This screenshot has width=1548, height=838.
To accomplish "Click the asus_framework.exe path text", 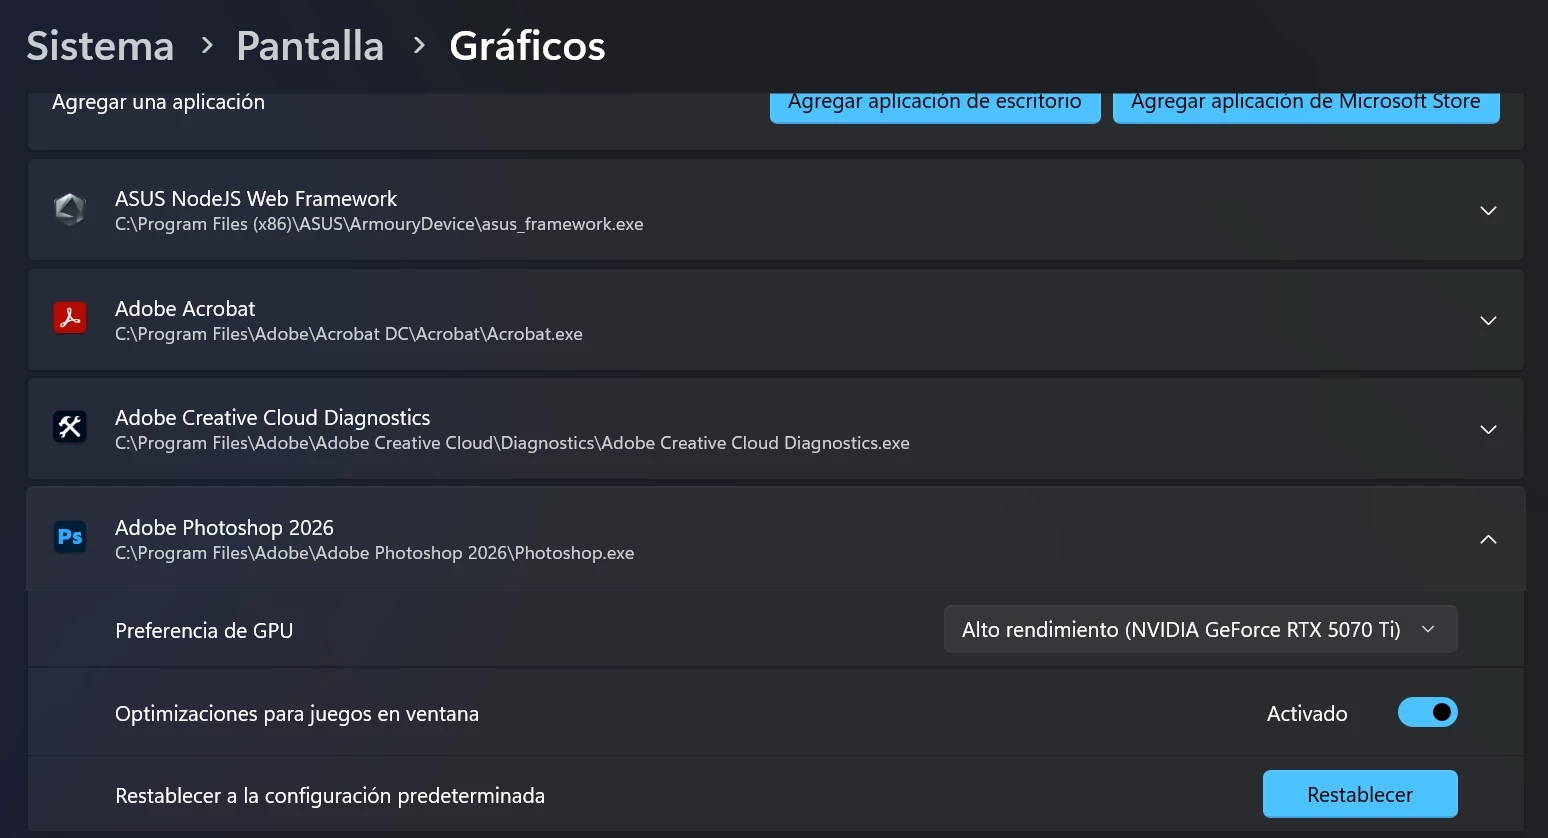I will (x=379, y=224).
